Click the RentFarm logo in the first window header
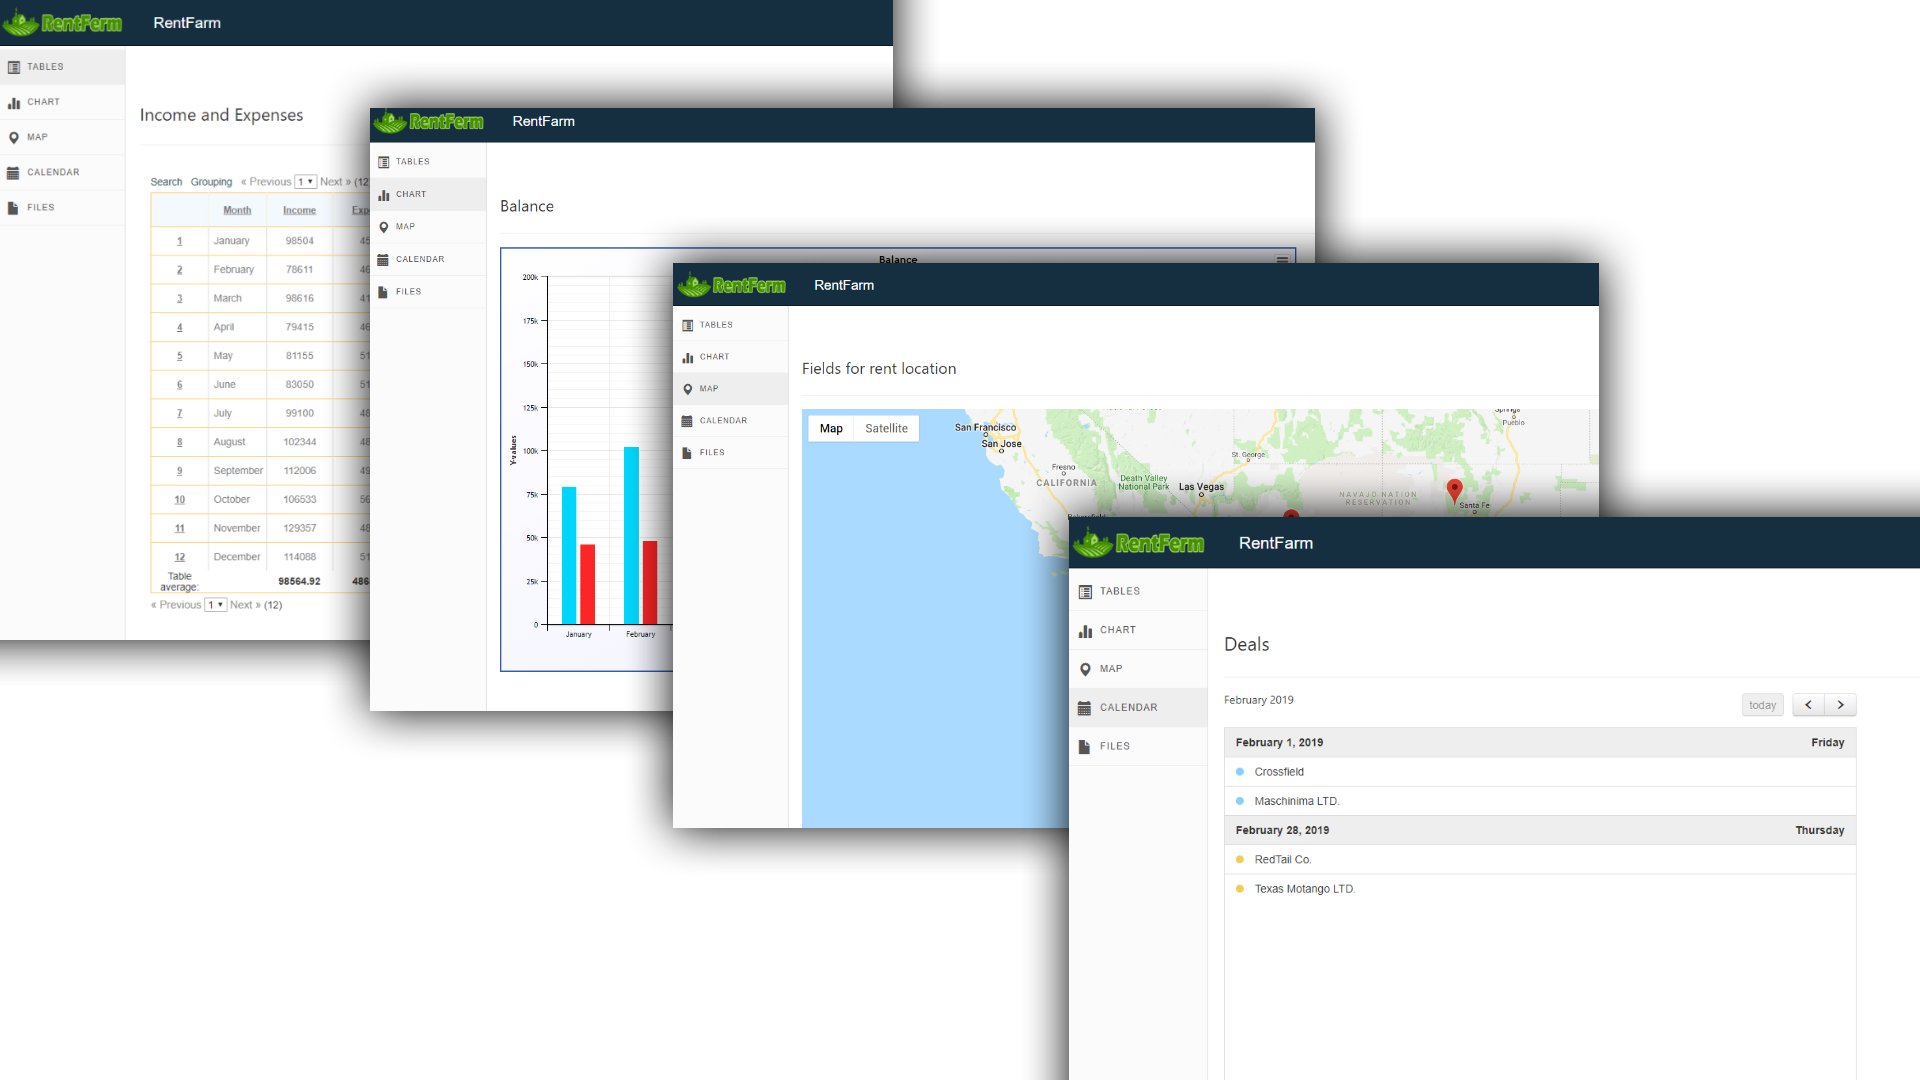 [62, 22]
